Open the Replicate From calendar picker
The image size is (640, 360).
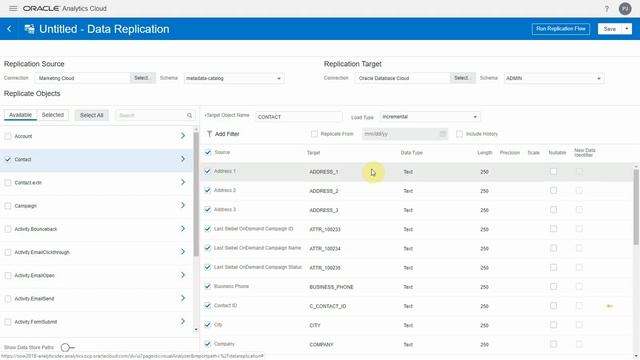point(442,134)
